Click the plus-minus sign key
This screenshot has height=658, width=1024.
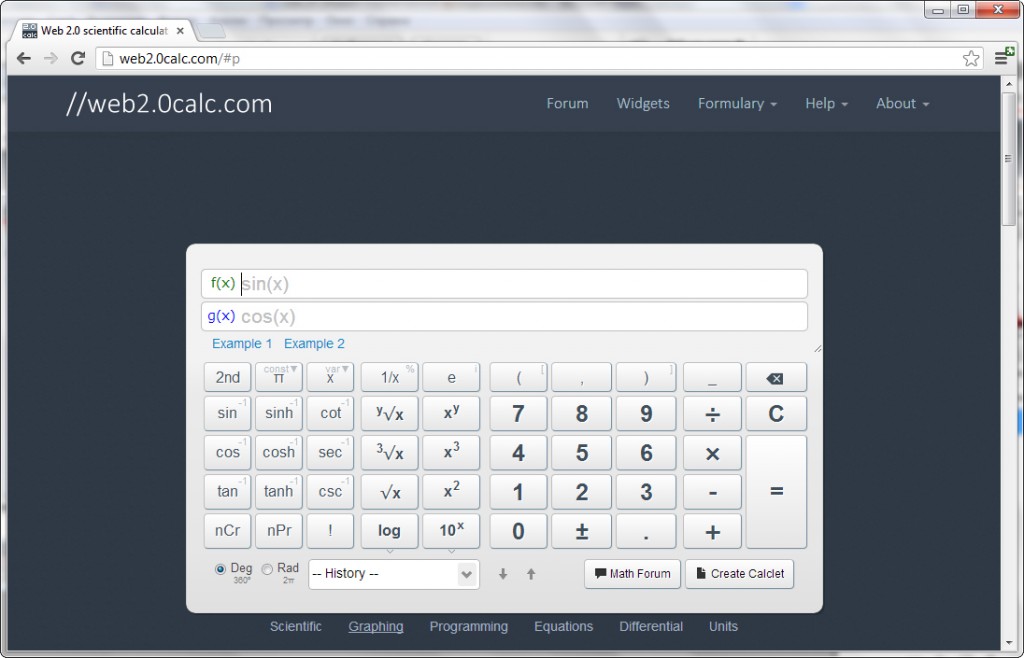pyautogui.click(x=581, y=531)
